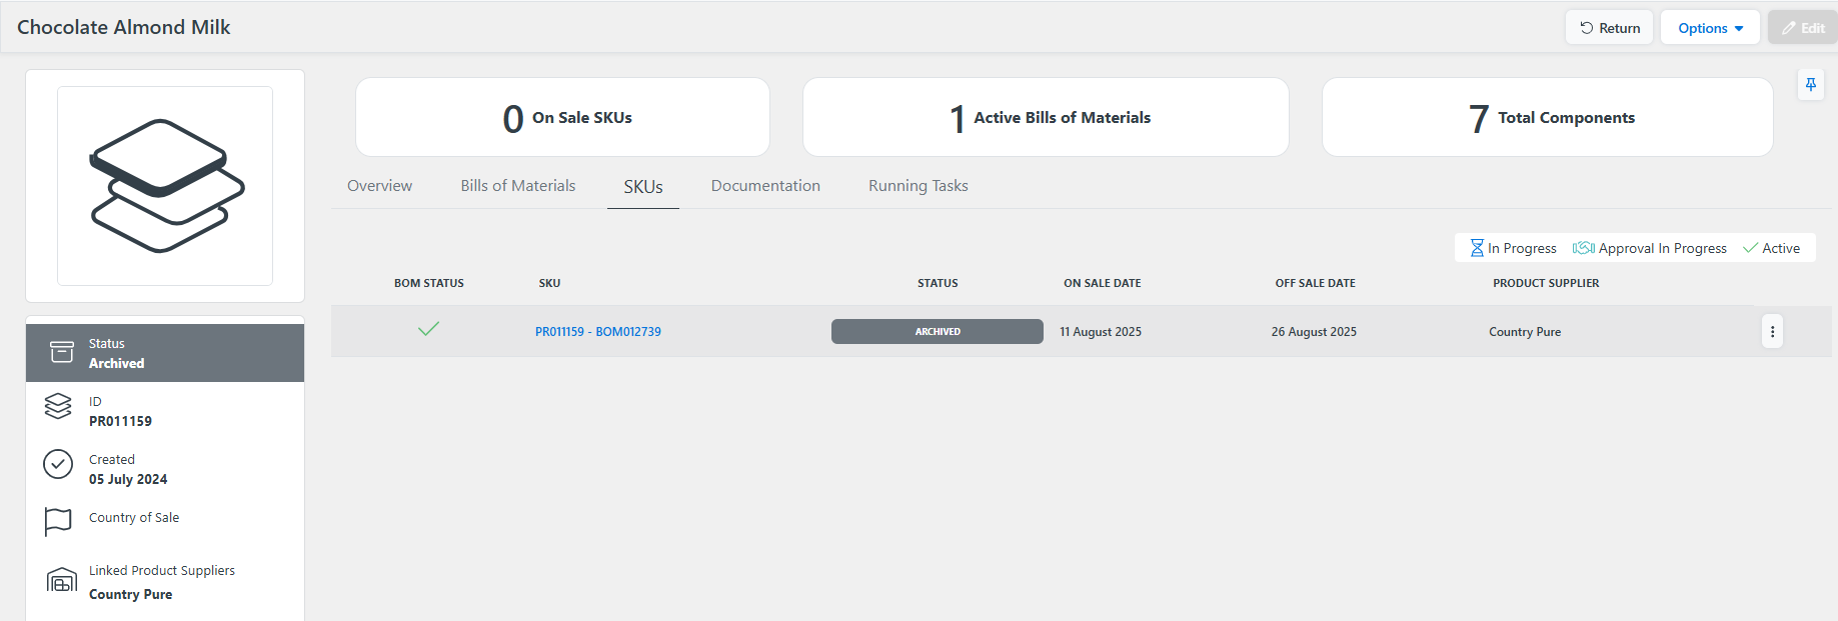
Task: Click the 11 August 2025 on sale date
Action: (1100, 332)
